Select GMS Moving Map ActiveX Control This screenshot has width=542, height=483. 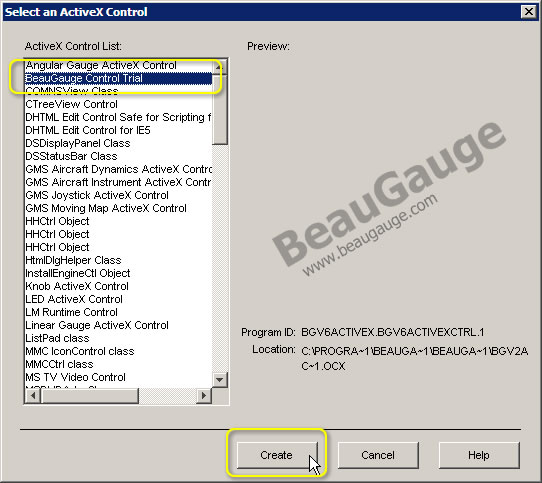(118, 208)
